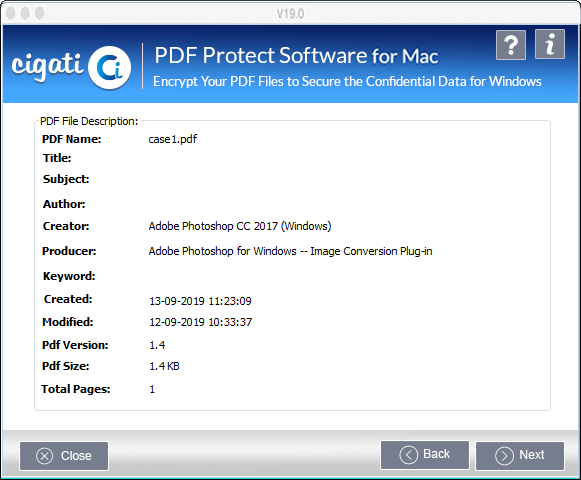581x480 pixels.
Task: Click the 'Modified:' label
Action: click(68, 322)
